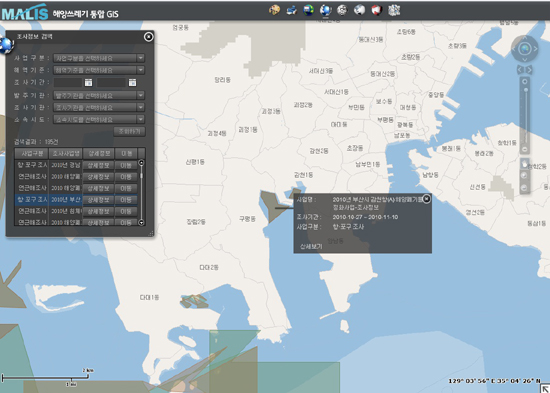Click the results list scrollbar down arrow
The width and height of the screenshot is (550, 393).
tap(141, 222)
